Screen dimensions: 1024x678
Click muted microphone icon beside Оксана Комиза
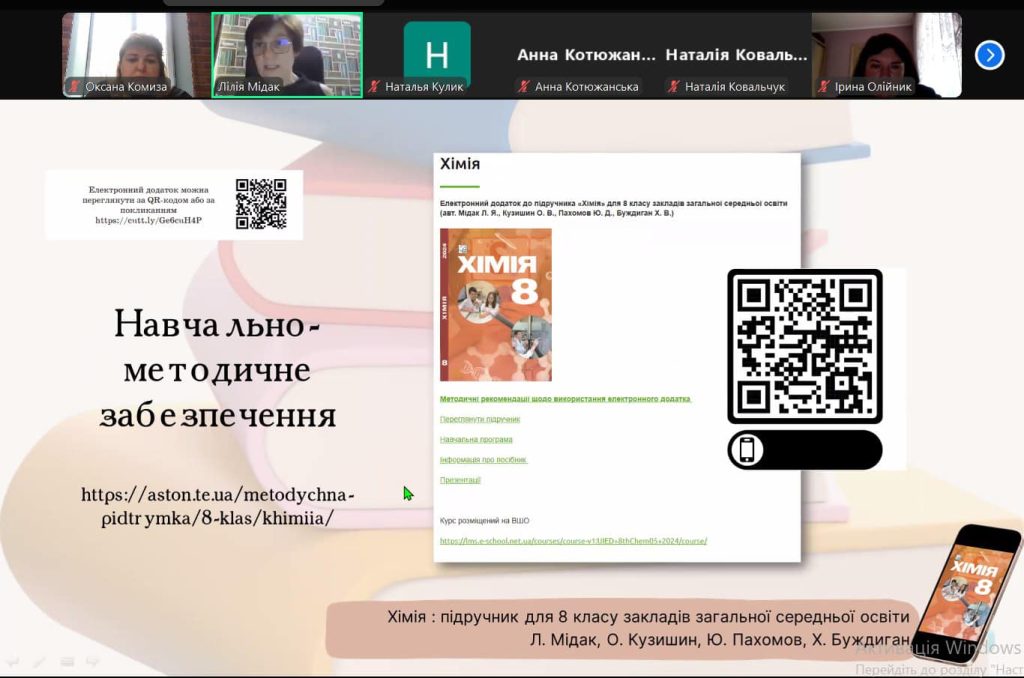pos(74,86)
